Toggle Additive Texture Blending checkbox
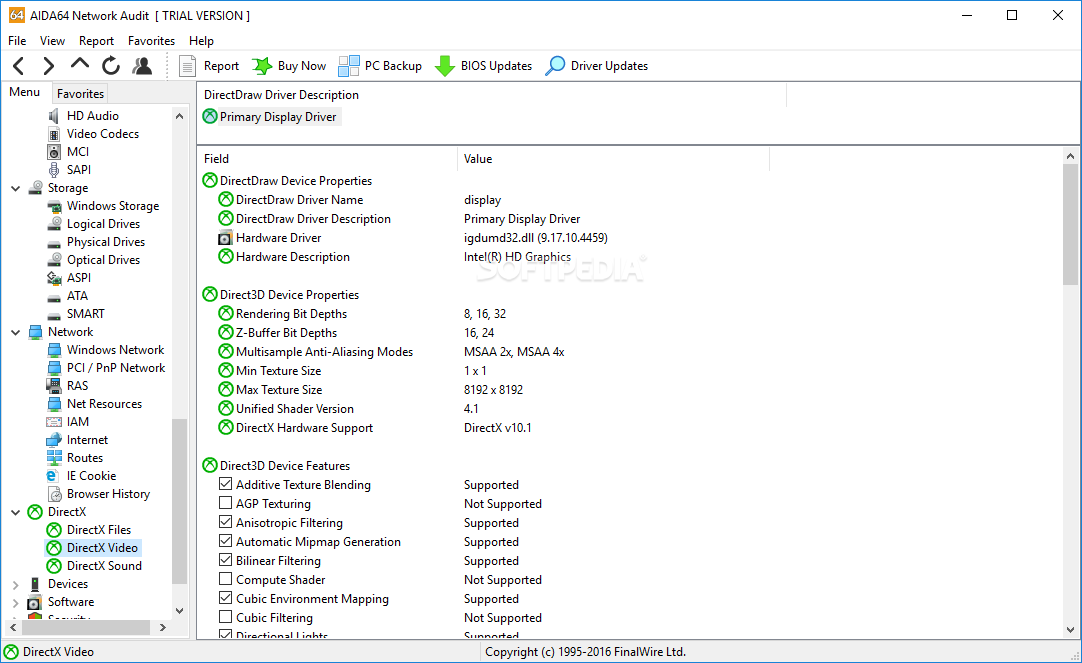This screenshot has height=663, width=1082. coord(226,484)
